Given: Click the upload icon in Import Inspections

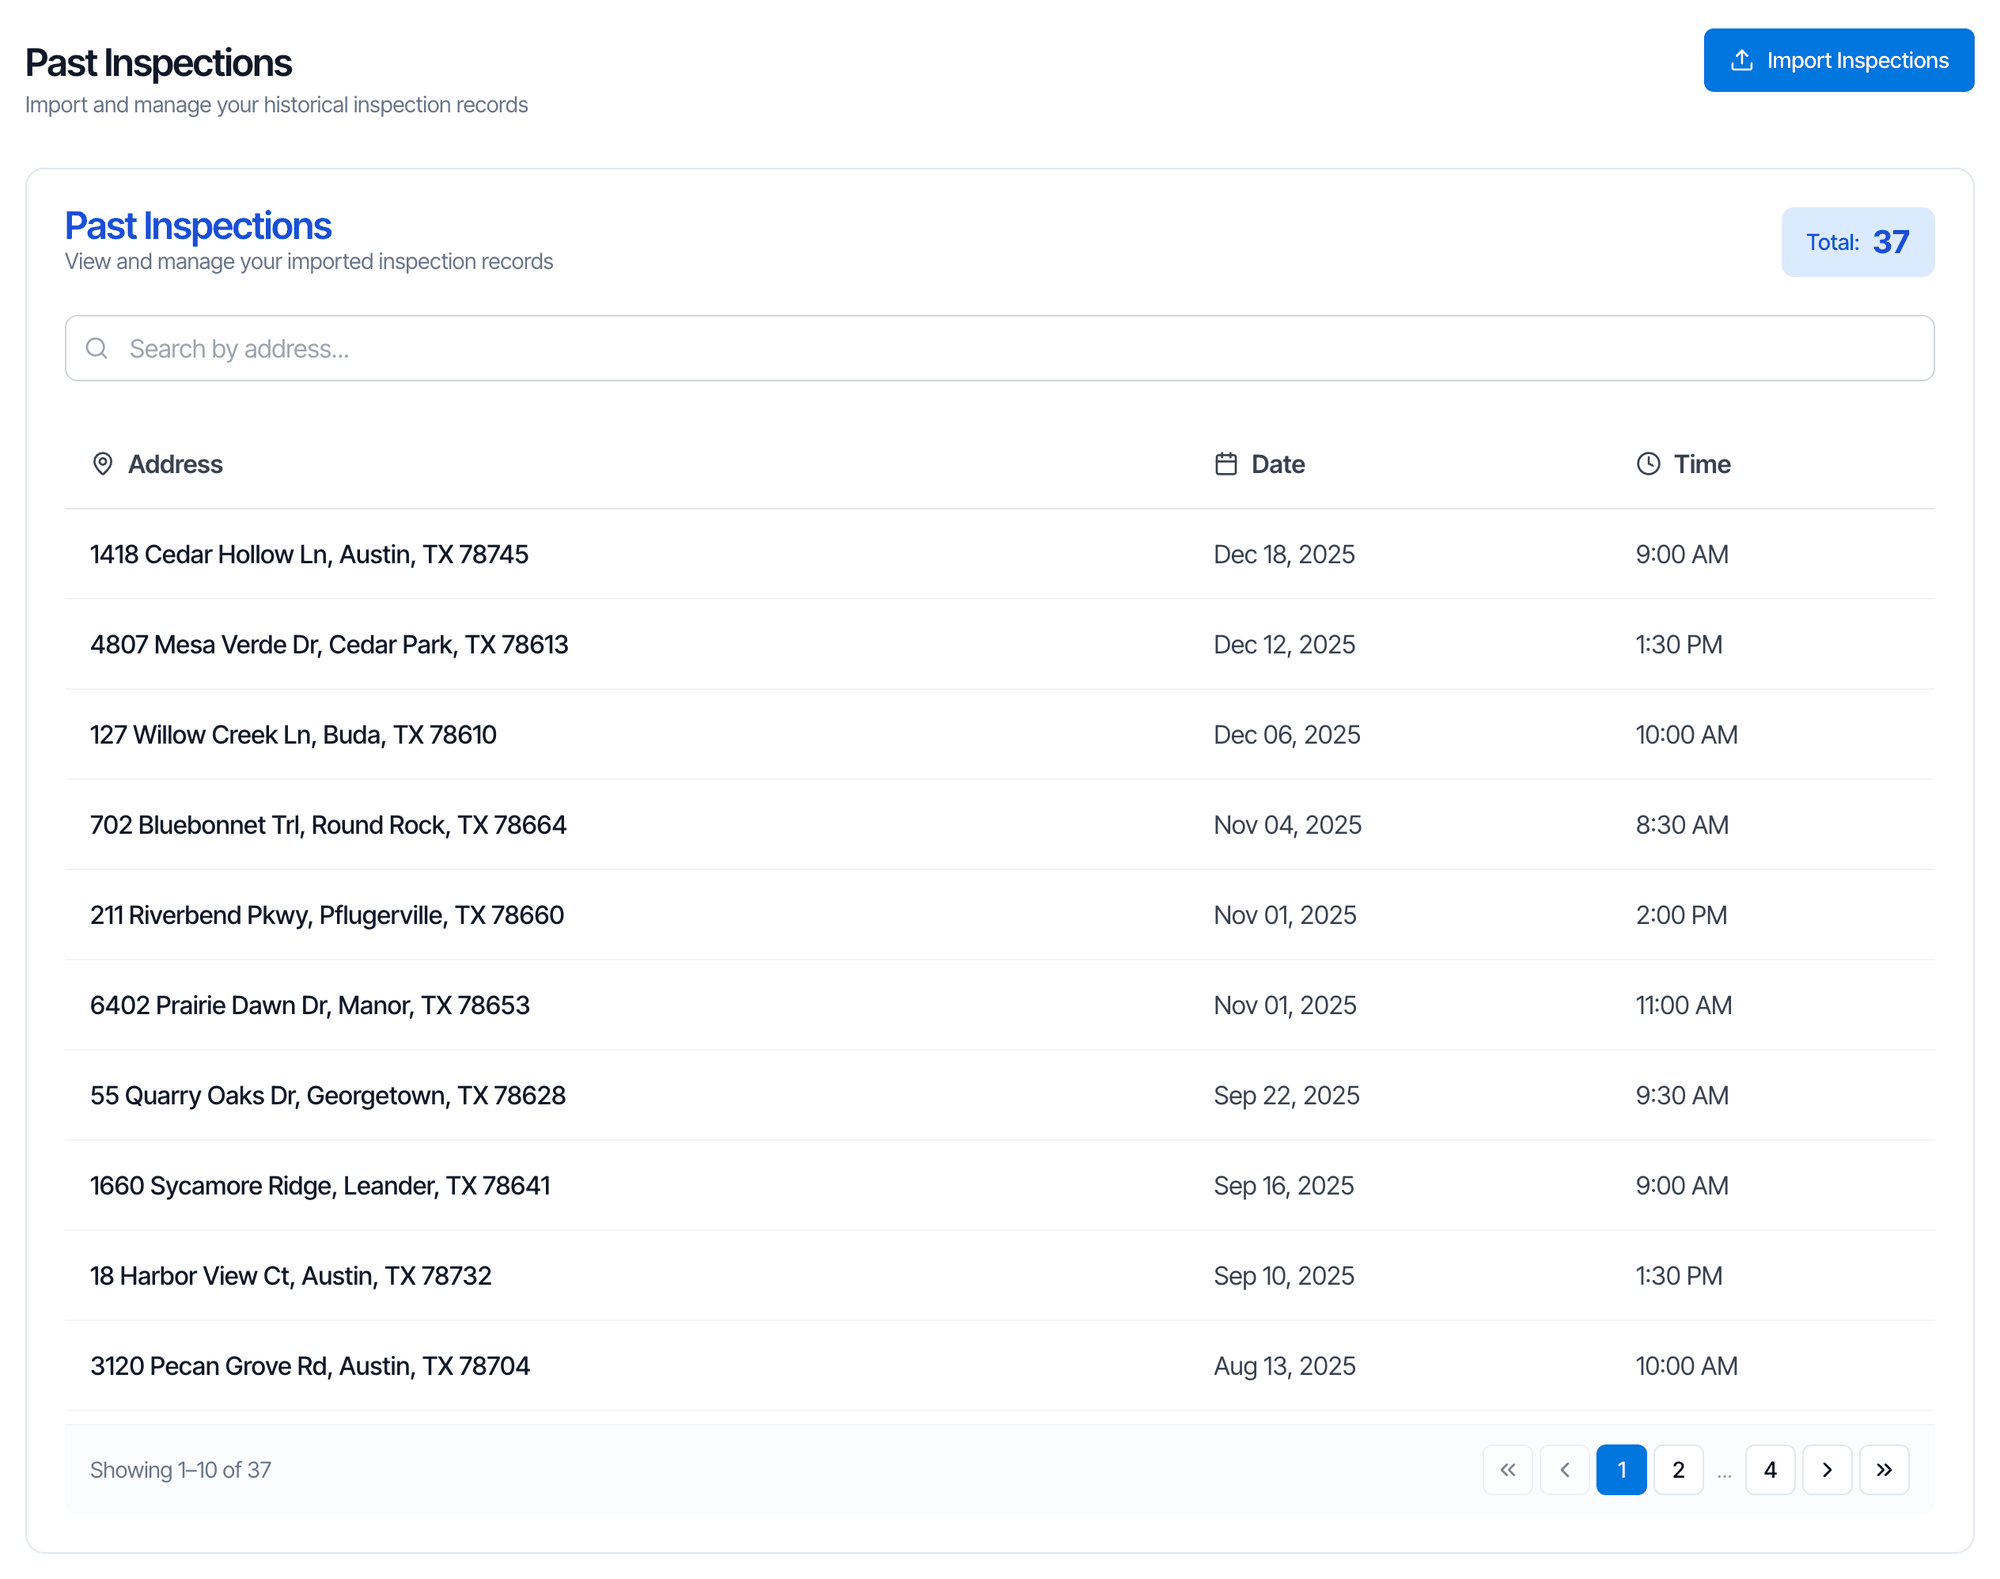Looking at the screenshot, I should (1742, 60).
